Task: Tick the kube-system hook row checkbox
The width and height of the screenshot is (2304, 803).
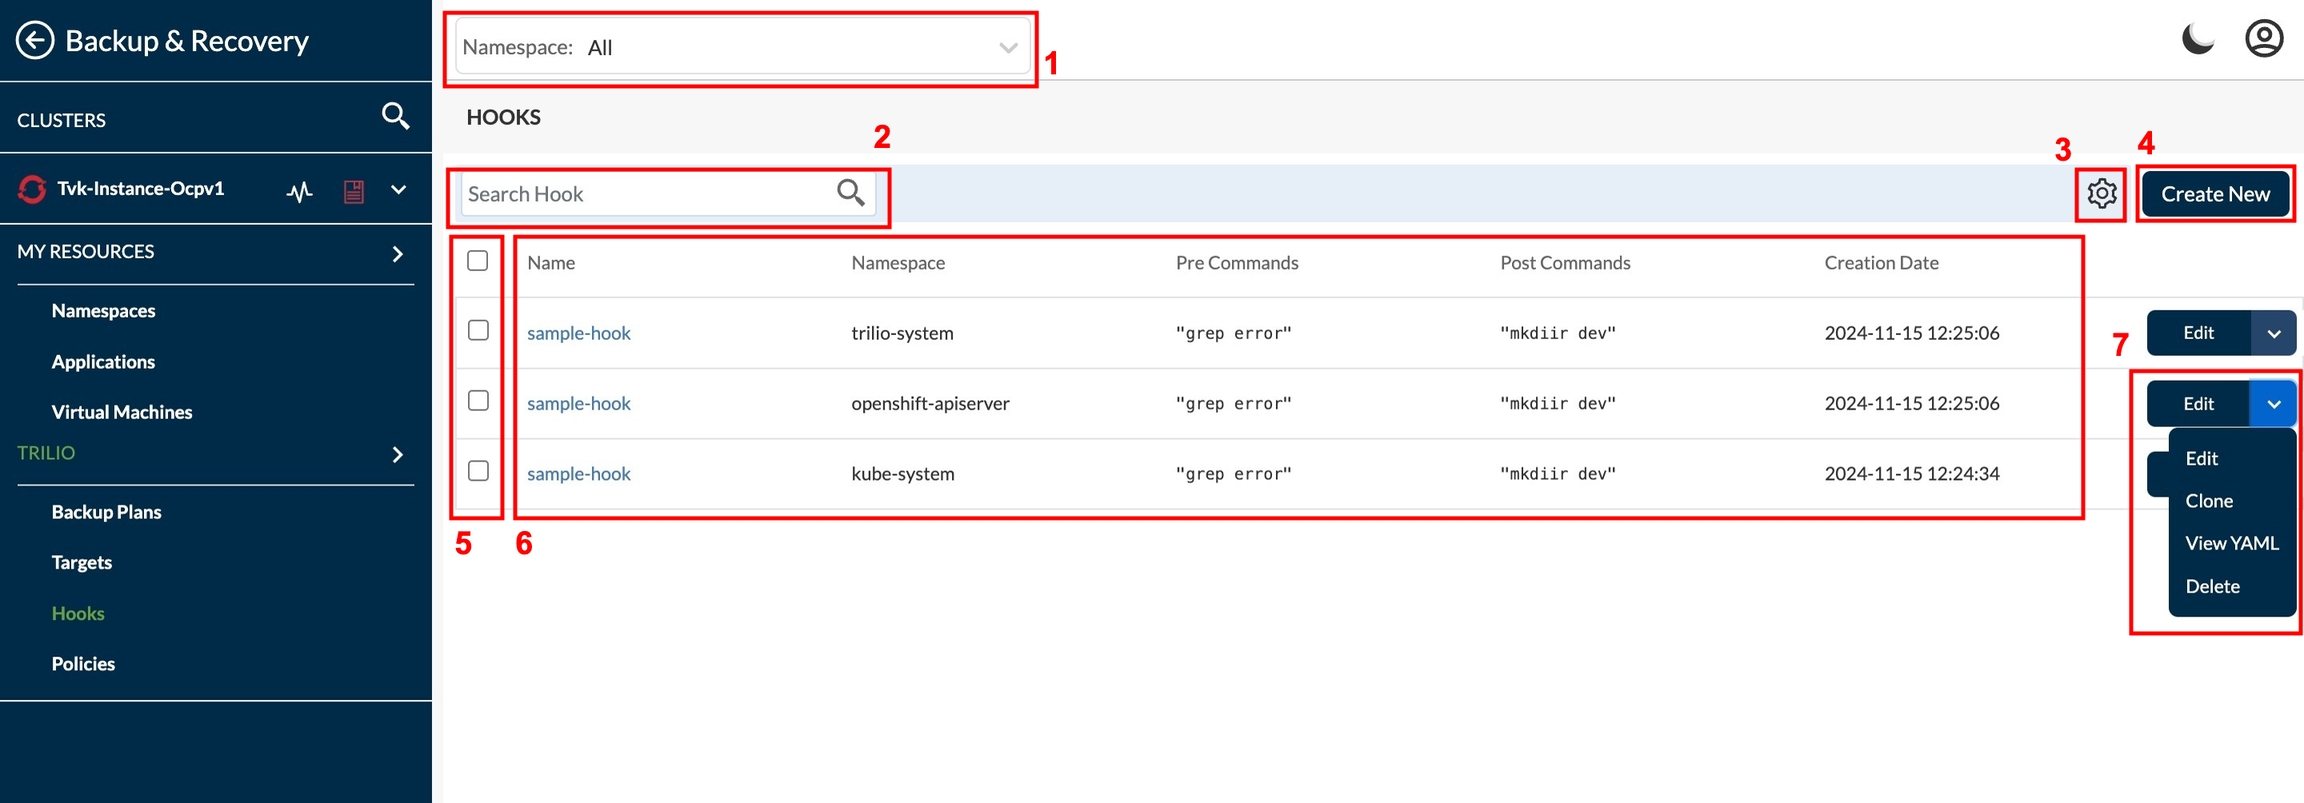Action: 478,471
